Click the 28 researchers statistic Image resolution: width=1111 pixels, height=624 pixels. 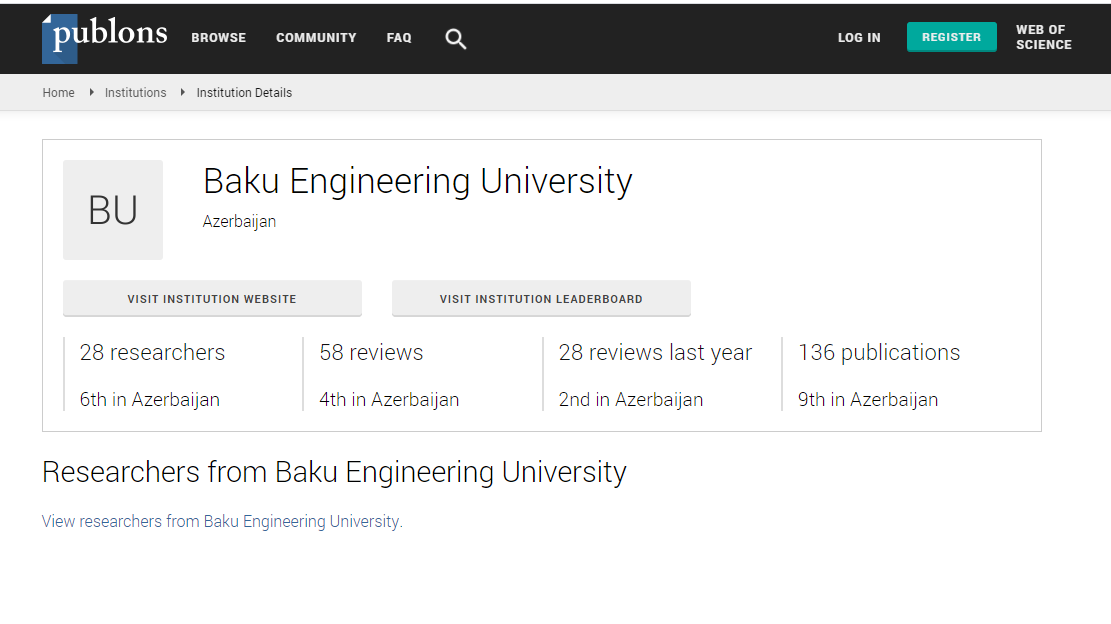pos(152,353)
